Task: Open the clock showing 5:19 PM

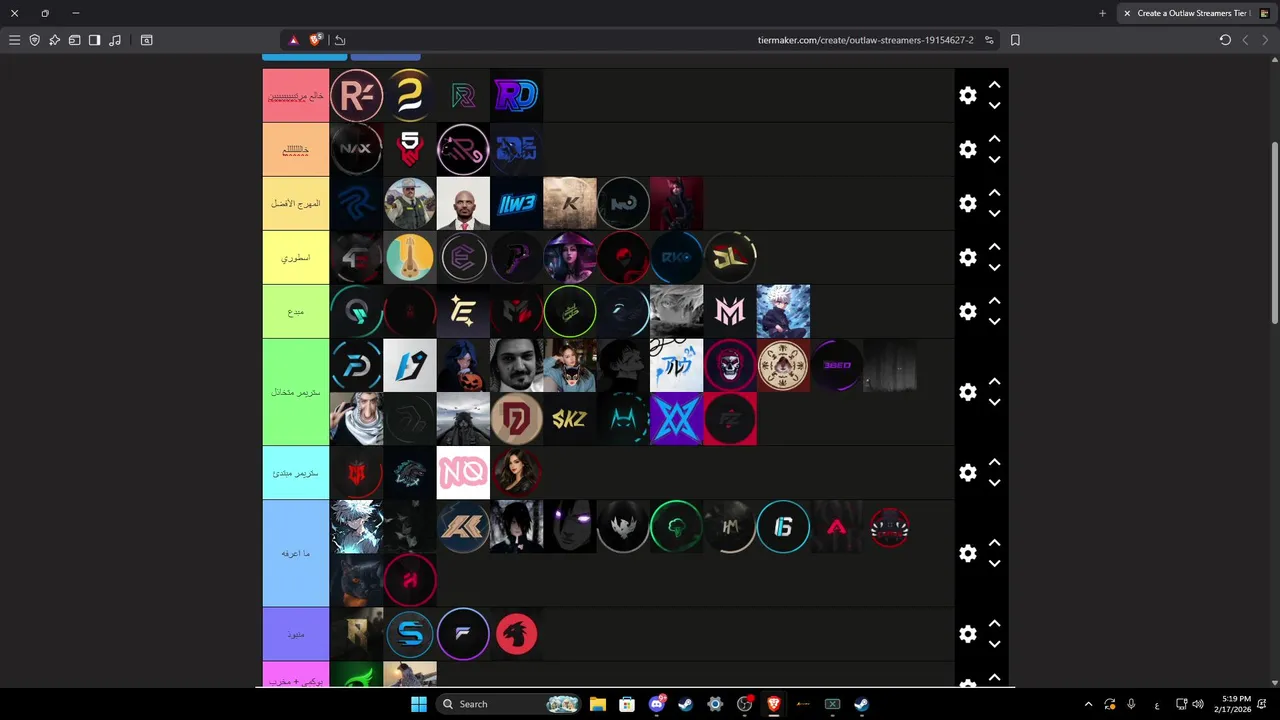Action: 1234,704
